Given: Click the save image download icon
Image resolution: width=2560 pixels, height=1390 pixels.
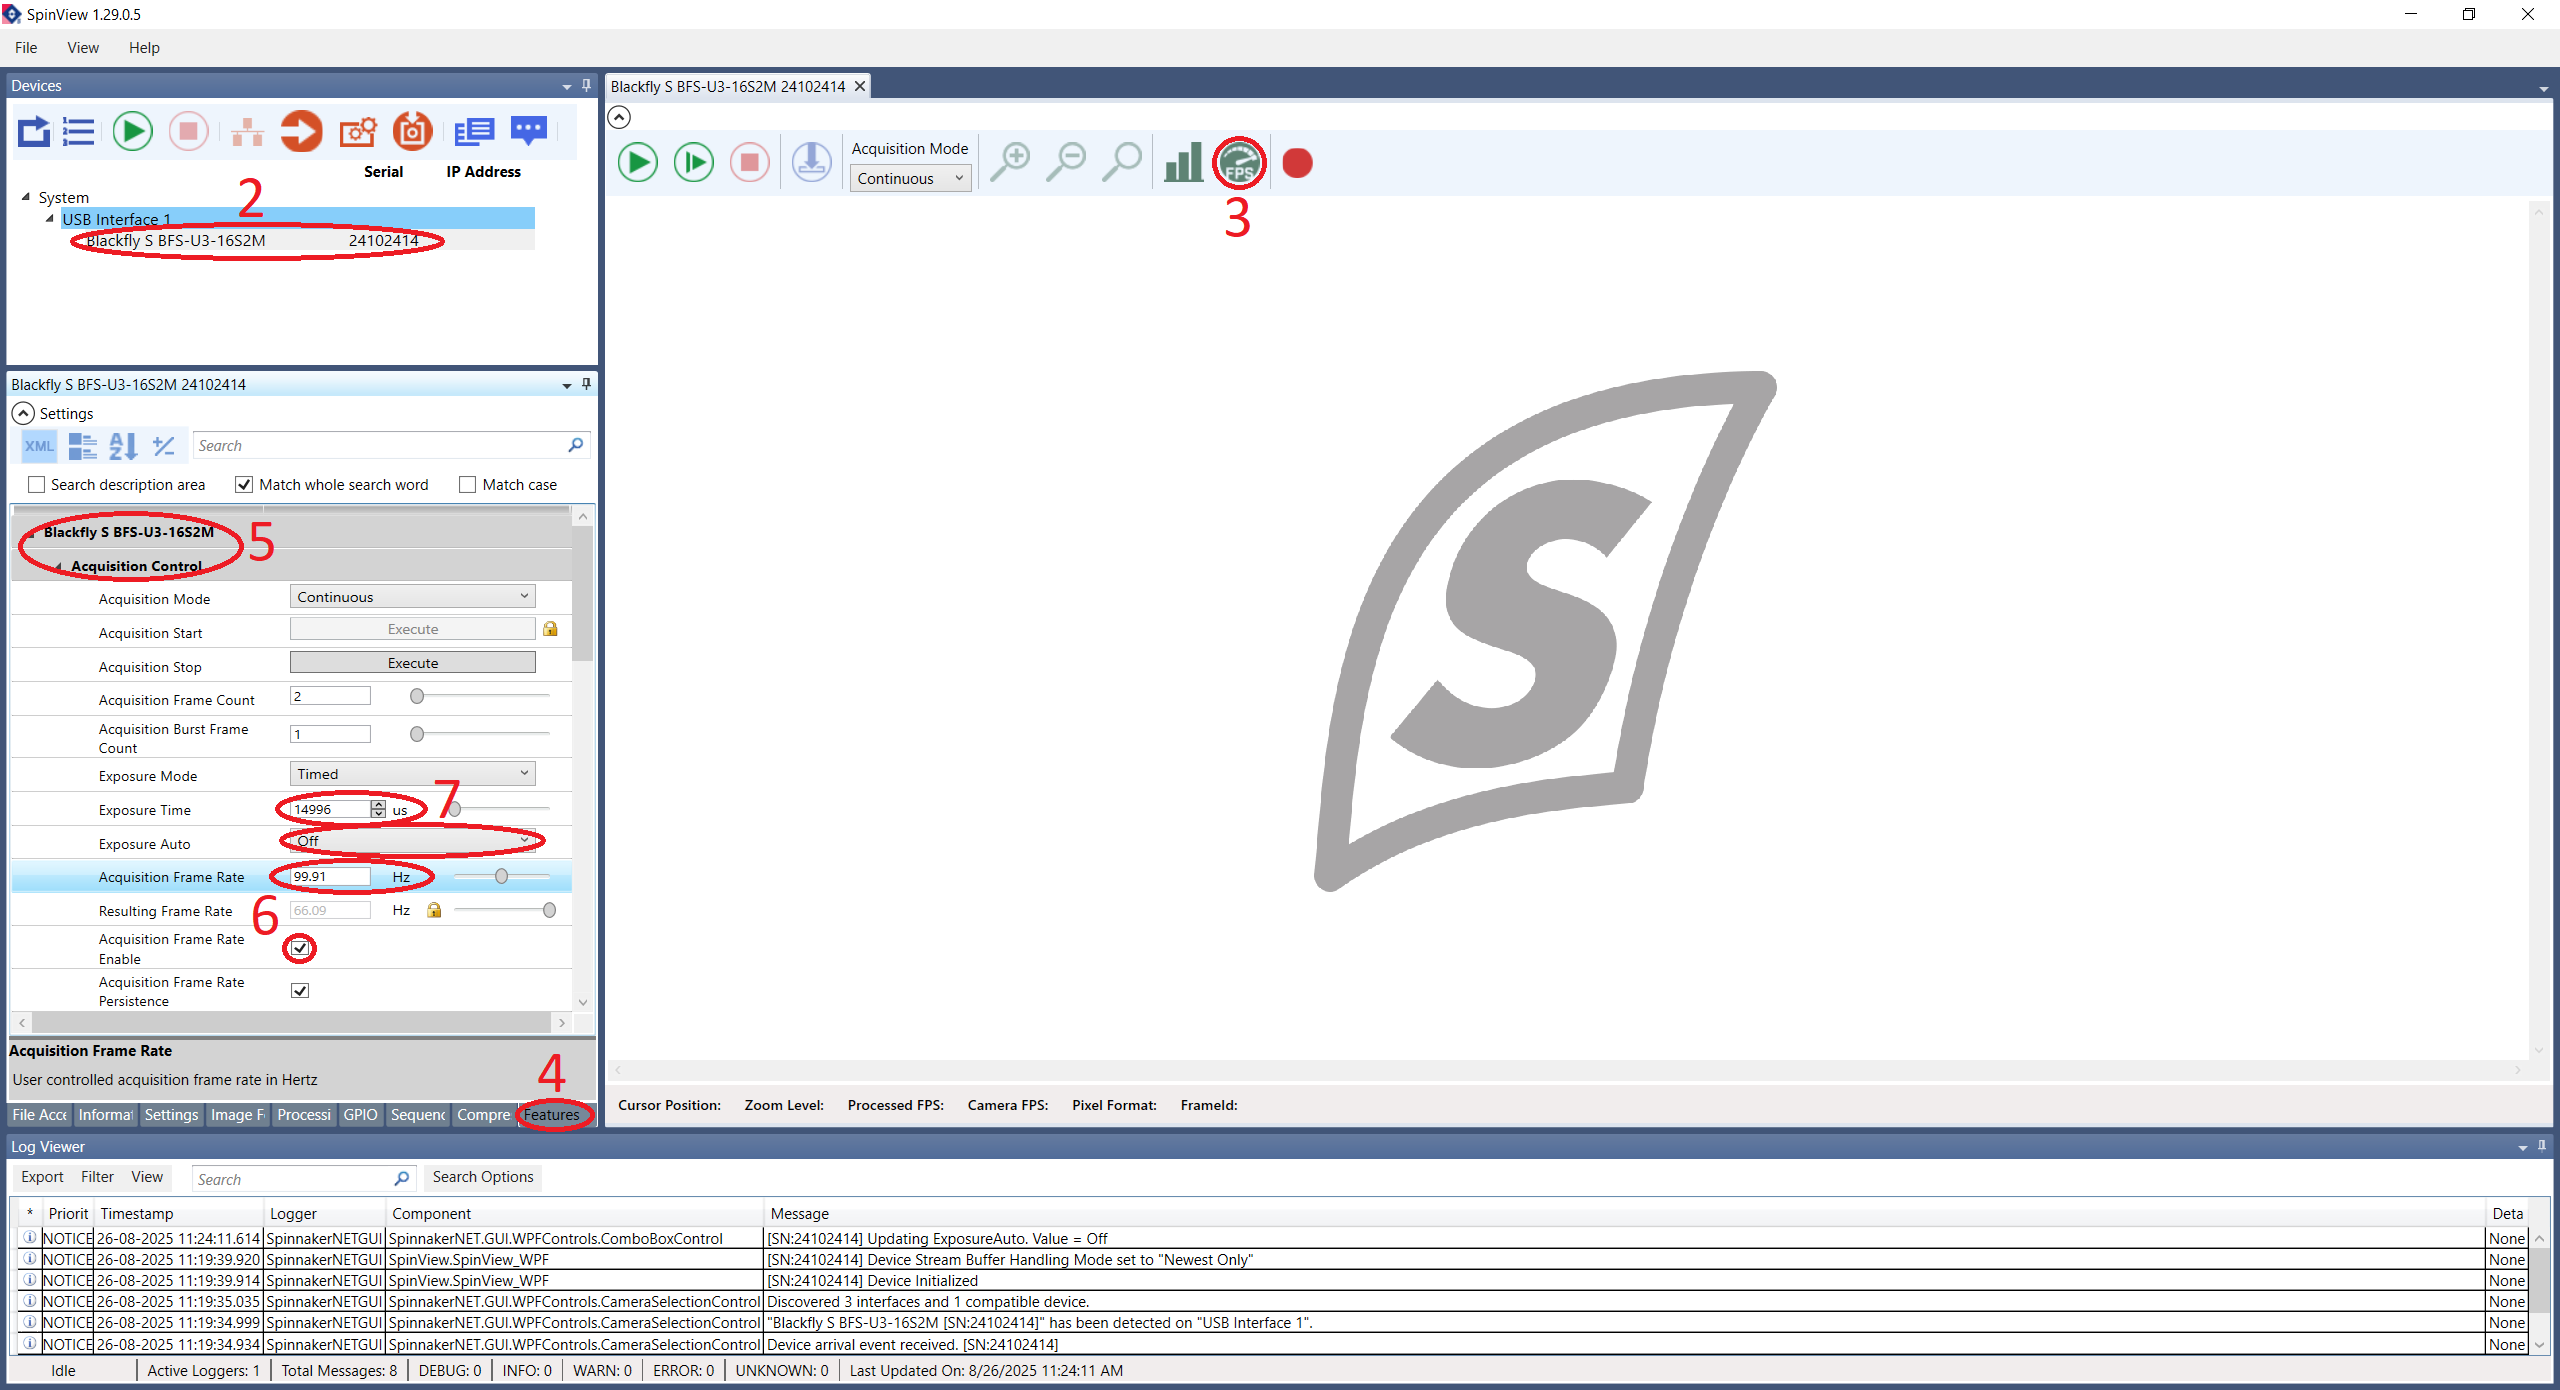Looking at the screenshot, I should (811, 162).
